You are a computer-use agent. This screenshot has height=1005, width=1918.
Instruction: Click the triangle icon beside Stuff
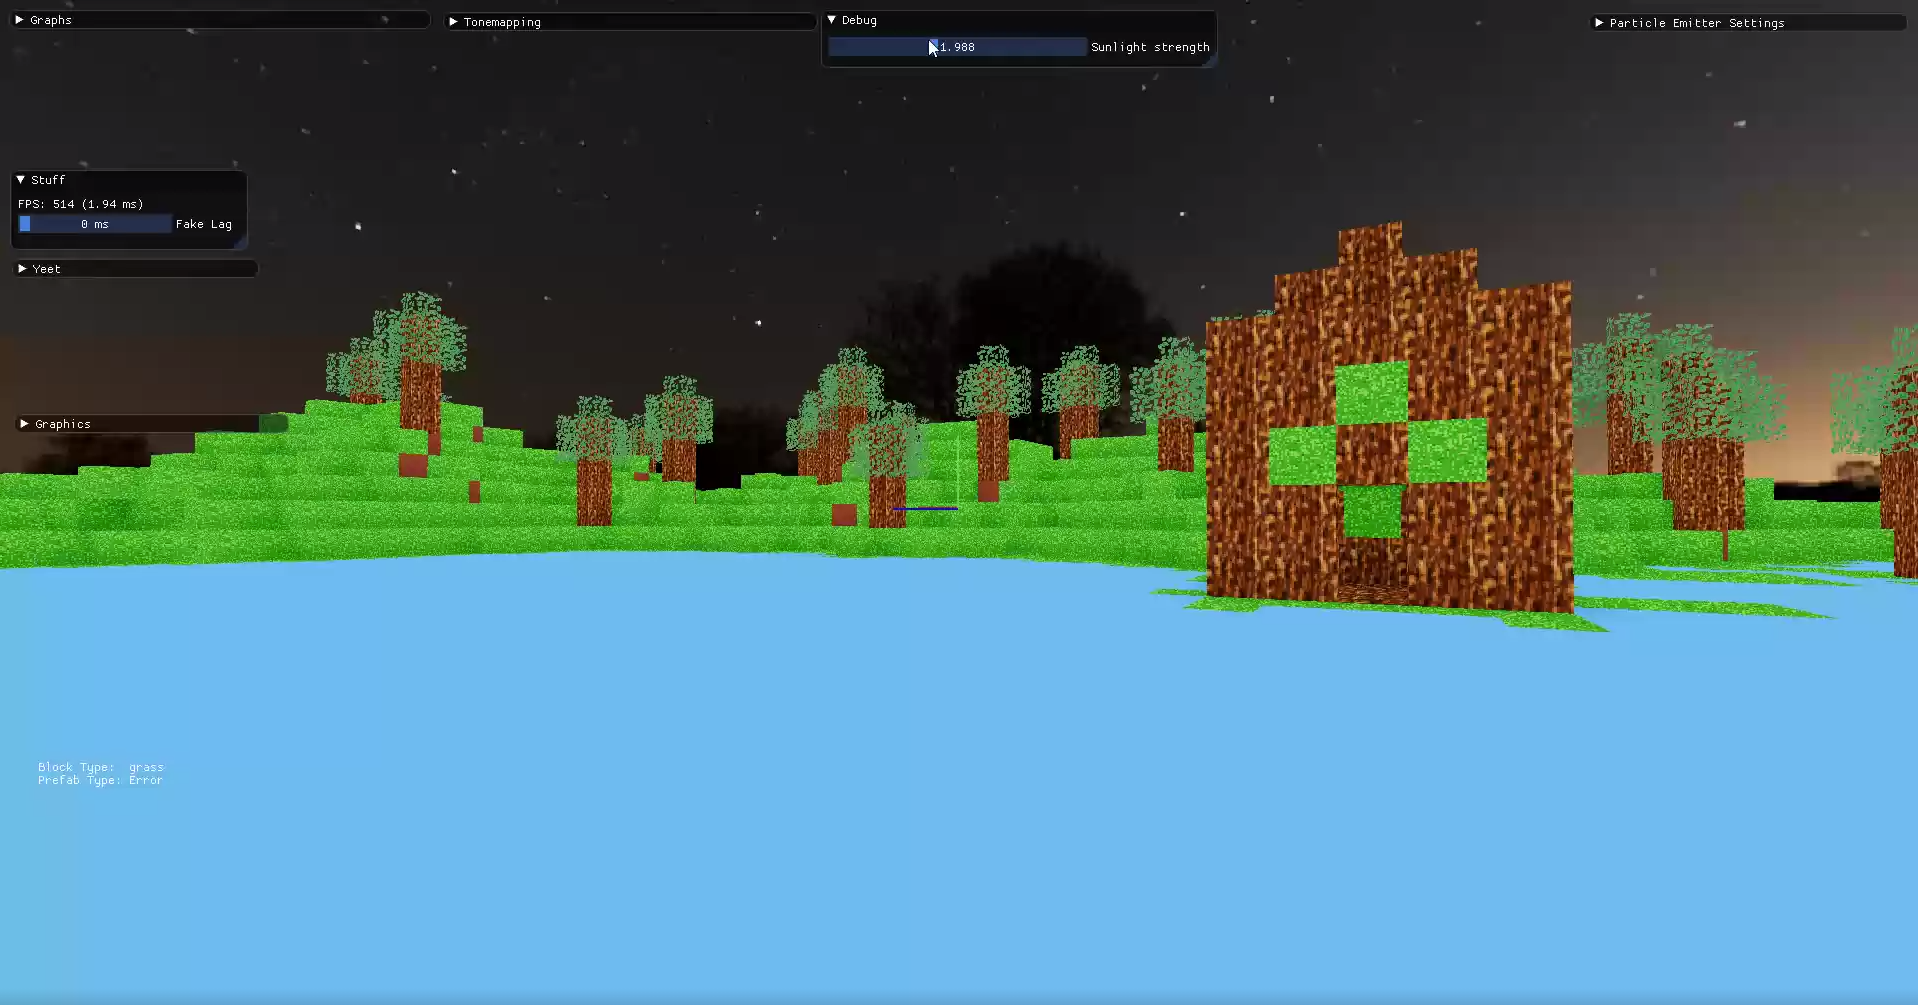[20, 179]
